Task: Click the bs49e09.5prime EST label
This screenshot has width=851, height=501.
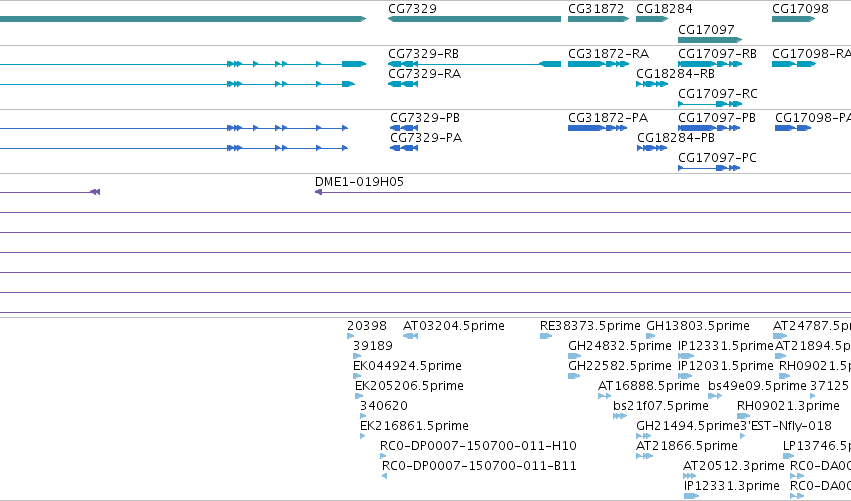Action: pyautogui.click(x=757, y=386)
